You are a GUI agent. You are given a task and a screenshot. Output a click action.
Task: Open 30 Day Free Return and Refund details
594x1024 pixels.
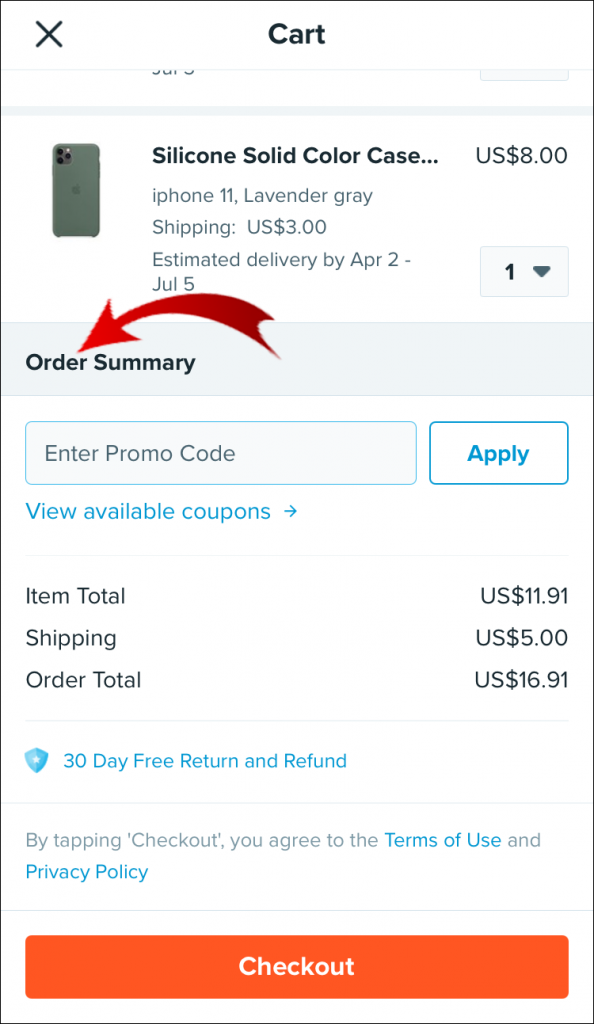[x=205, y=761]
